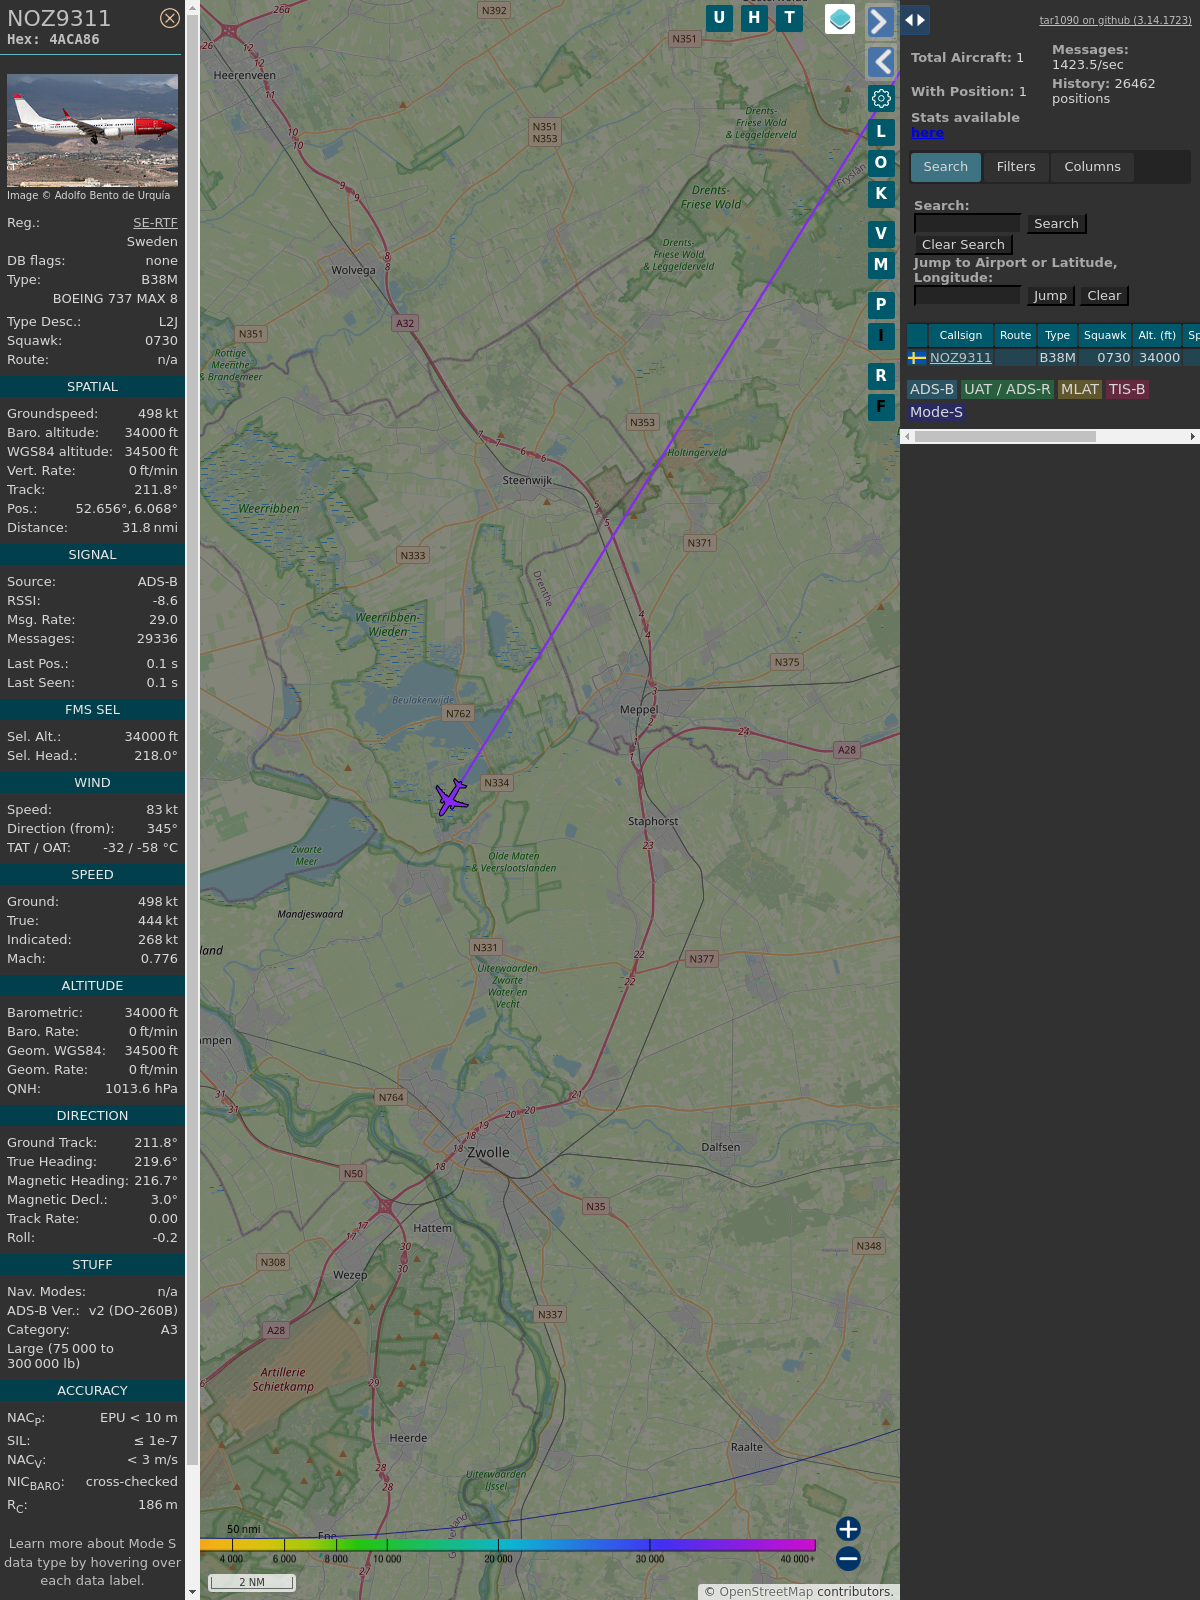Toggle the U map button

(x=719, y=18)
